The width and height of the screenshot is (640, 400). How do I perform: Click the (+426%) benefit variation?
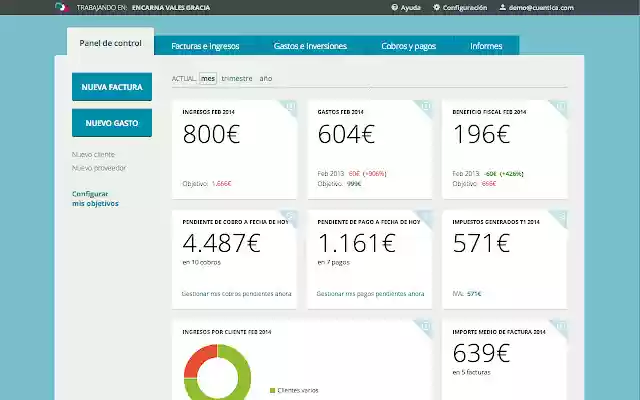[x=511, y=173]
